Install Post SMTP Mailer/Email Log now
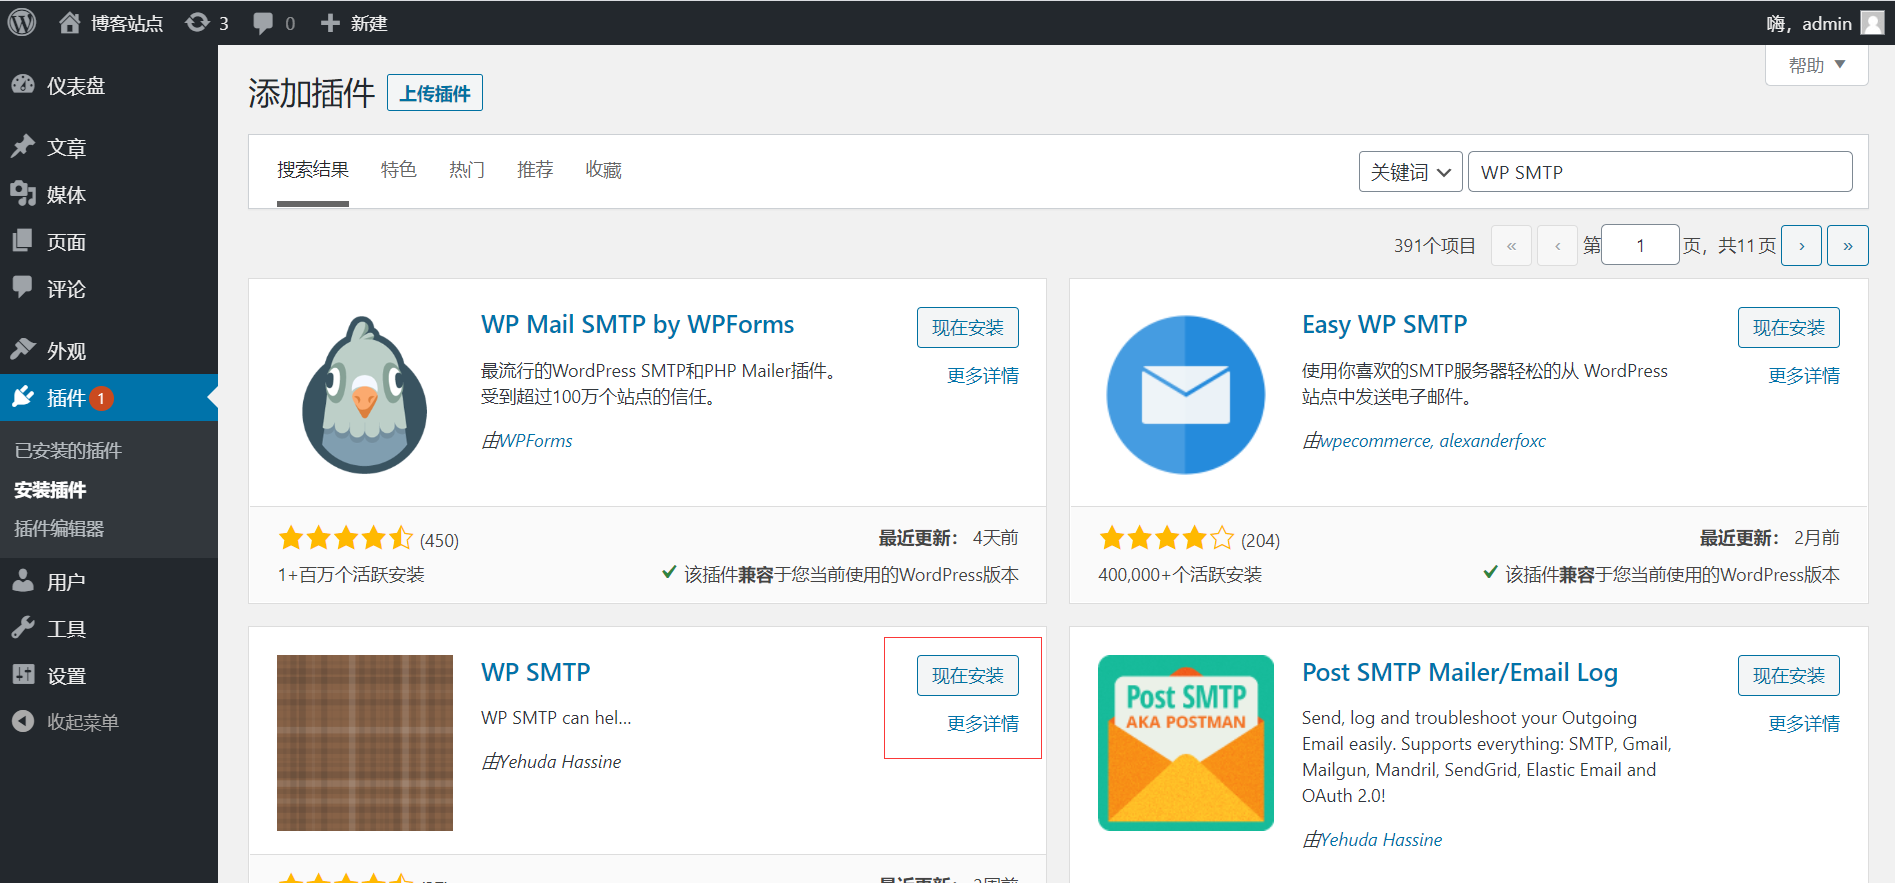Viewport: 1895px width, 883px height. tap(1789, 676)
